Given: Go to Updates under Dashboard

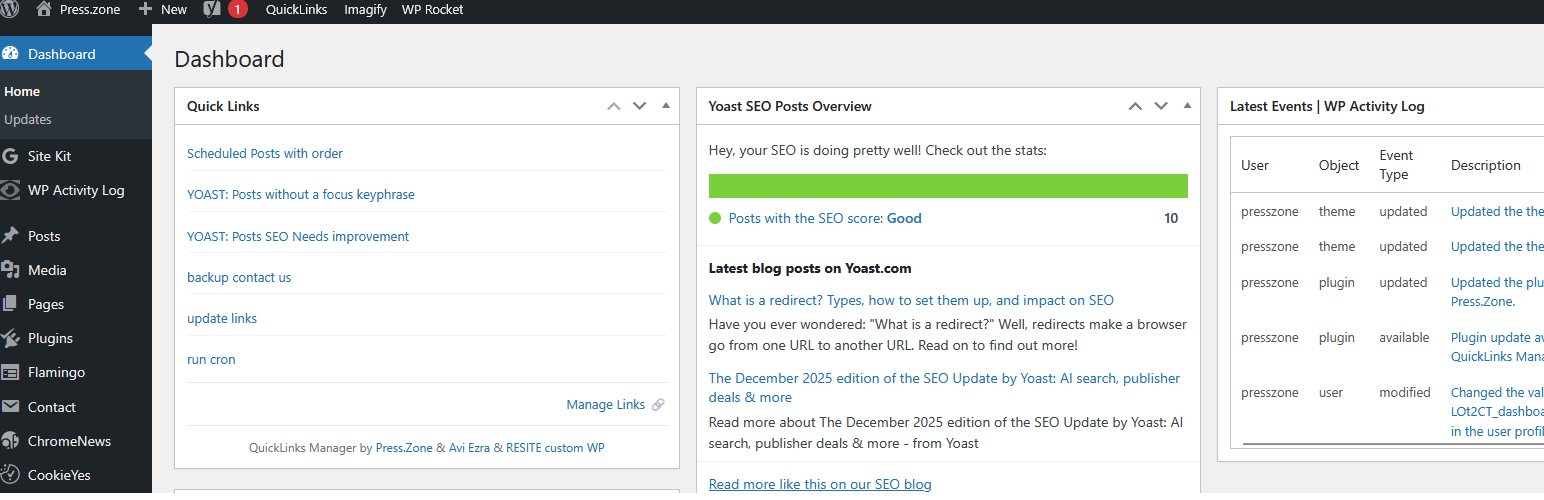Looking at the screenshot, I should 28,119.
